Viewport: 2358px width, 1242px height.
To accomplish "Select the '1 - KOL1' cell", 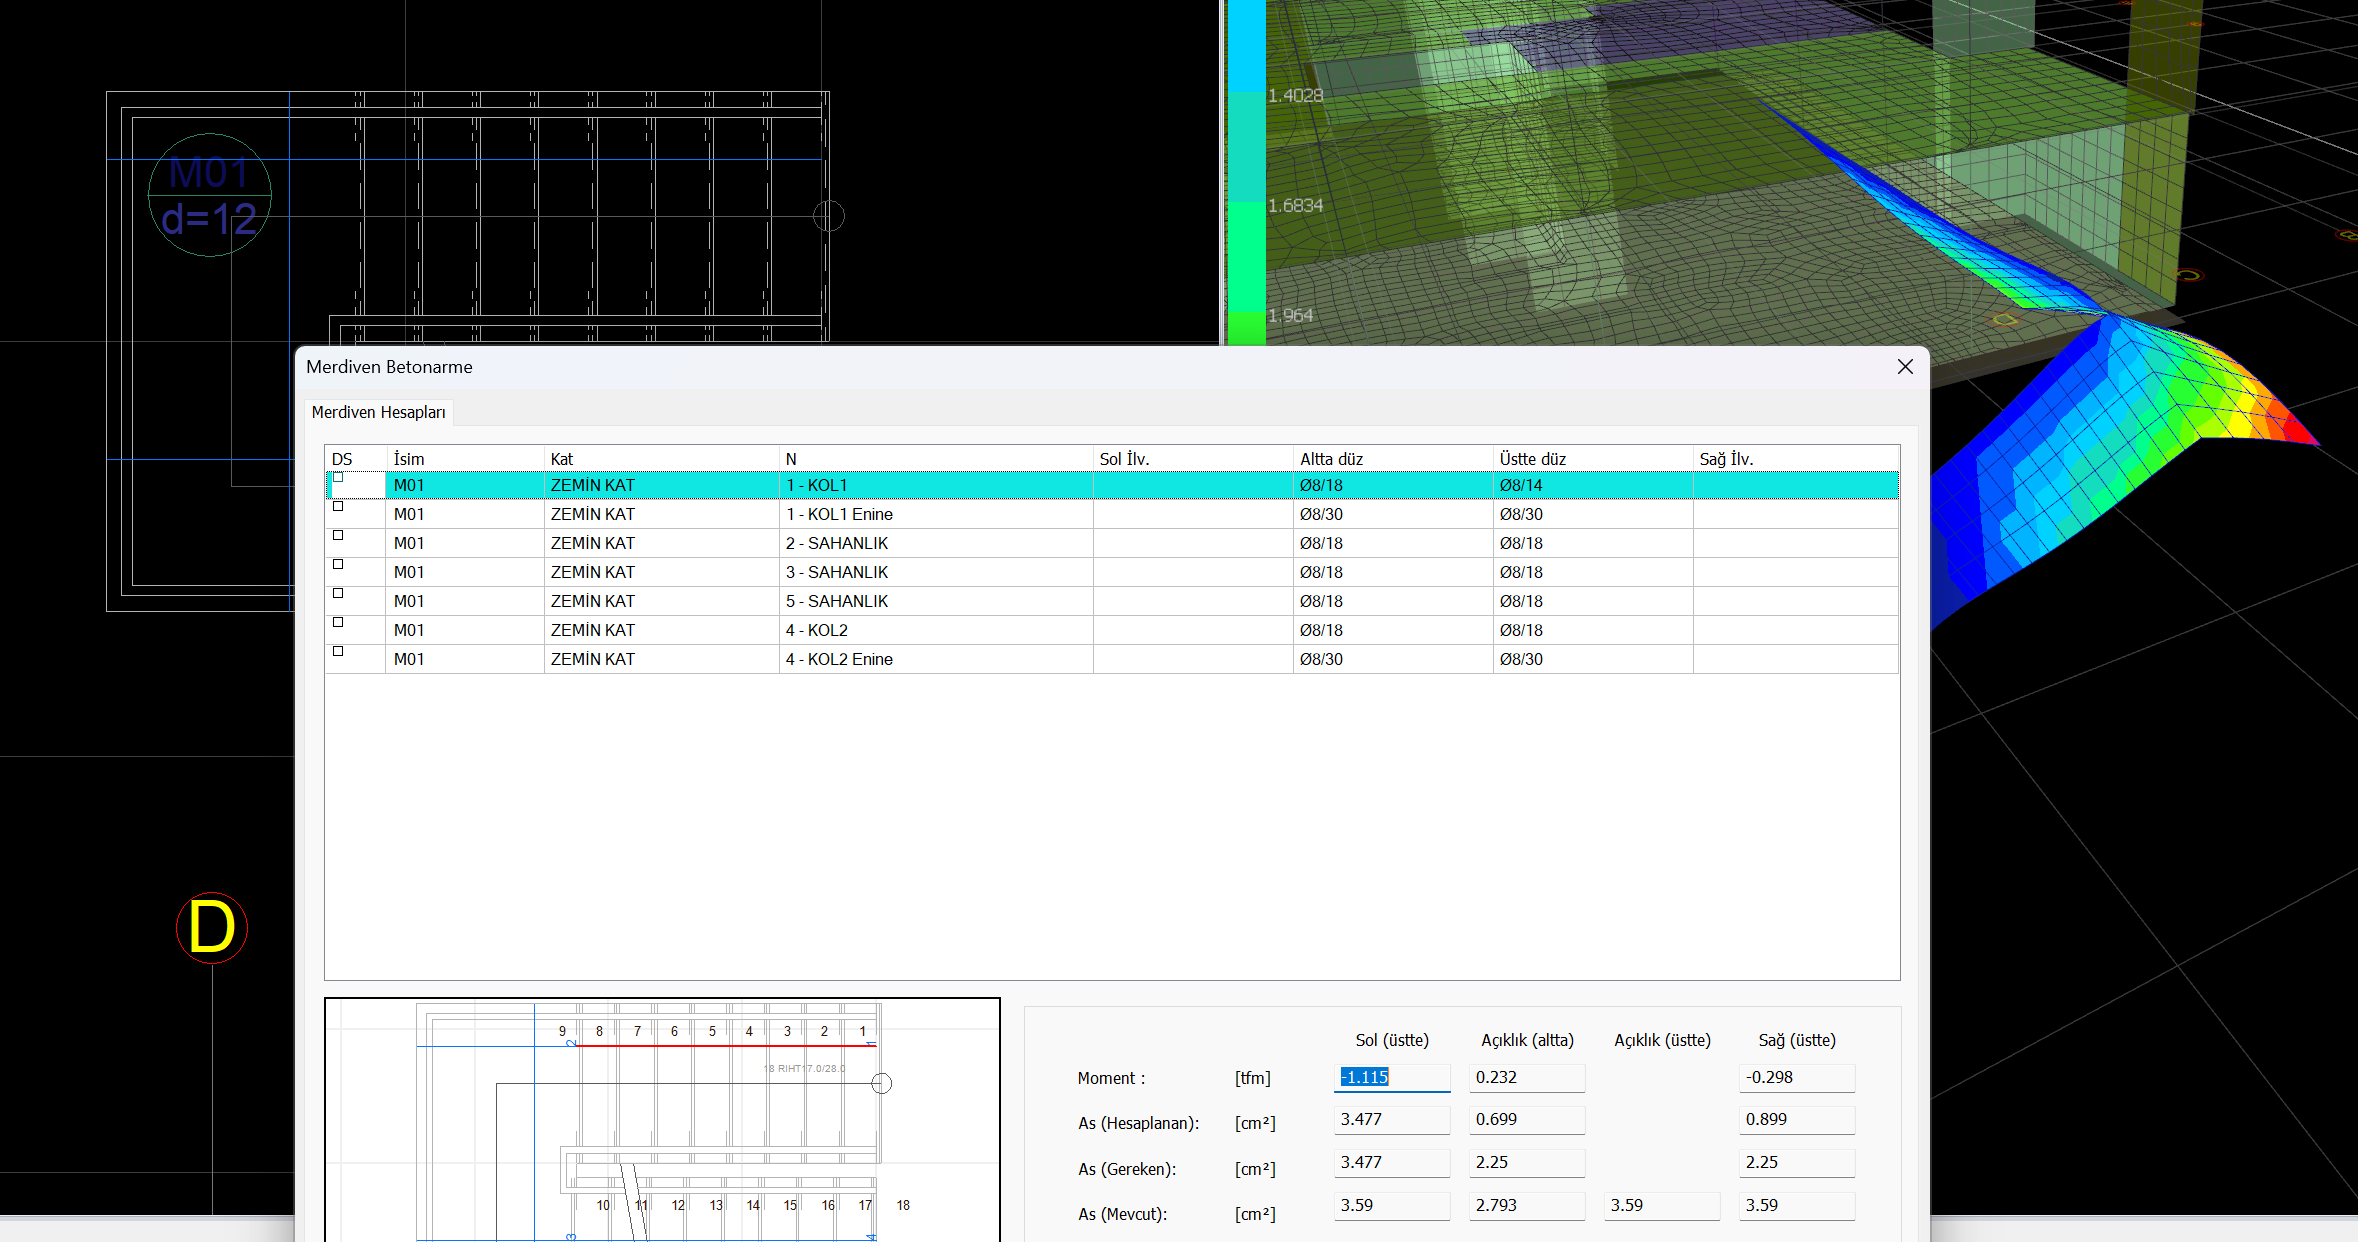I will (936, 485).
